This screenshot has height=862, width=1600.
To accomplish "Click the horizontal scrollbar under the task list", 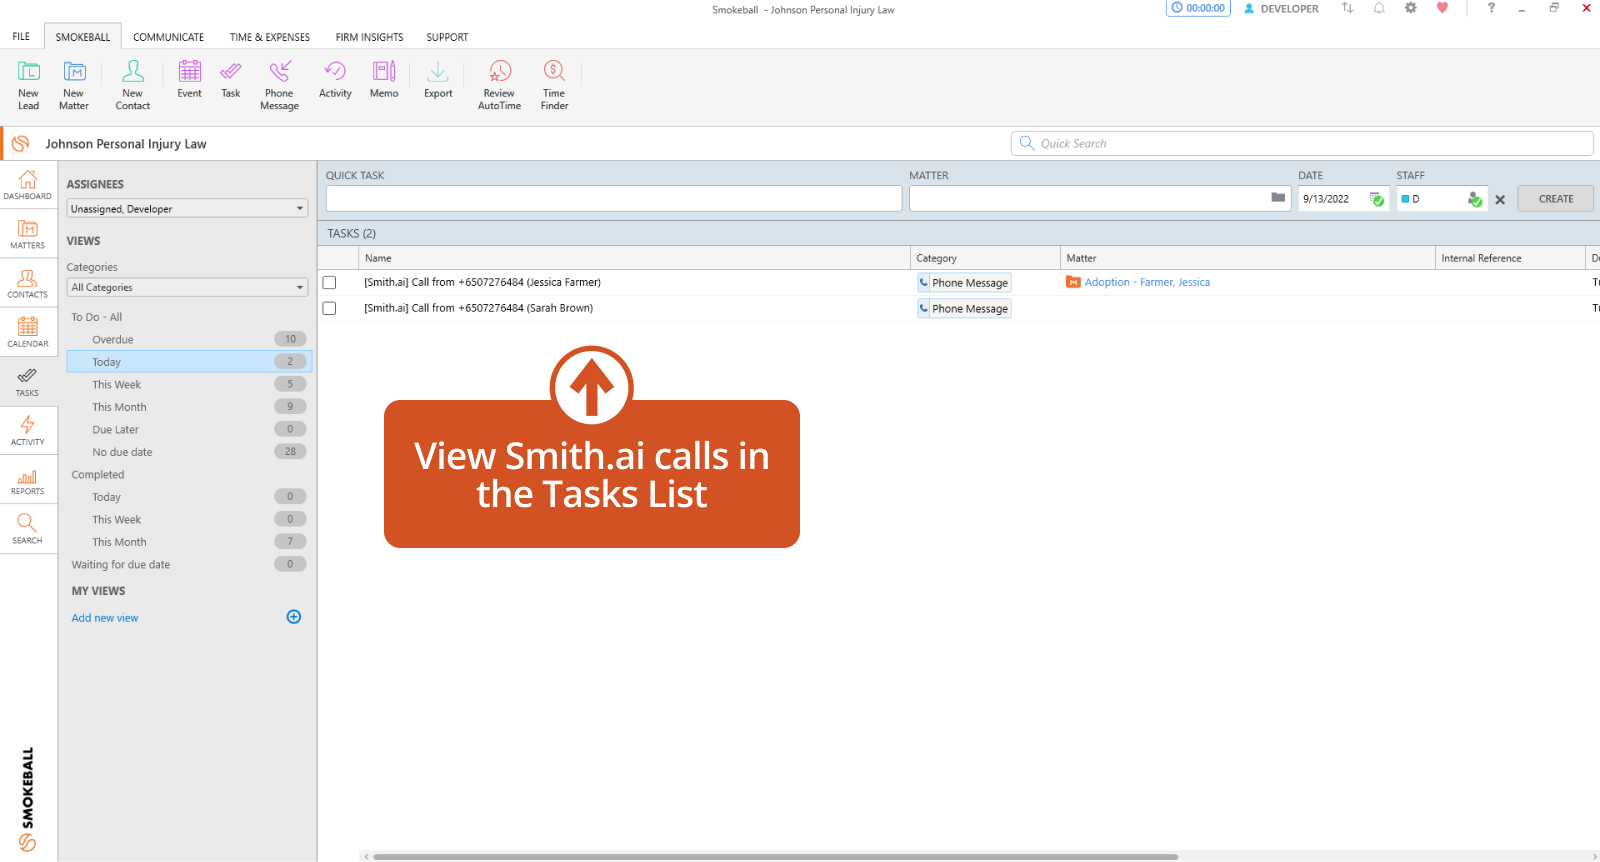I will (x=775, y=856).
